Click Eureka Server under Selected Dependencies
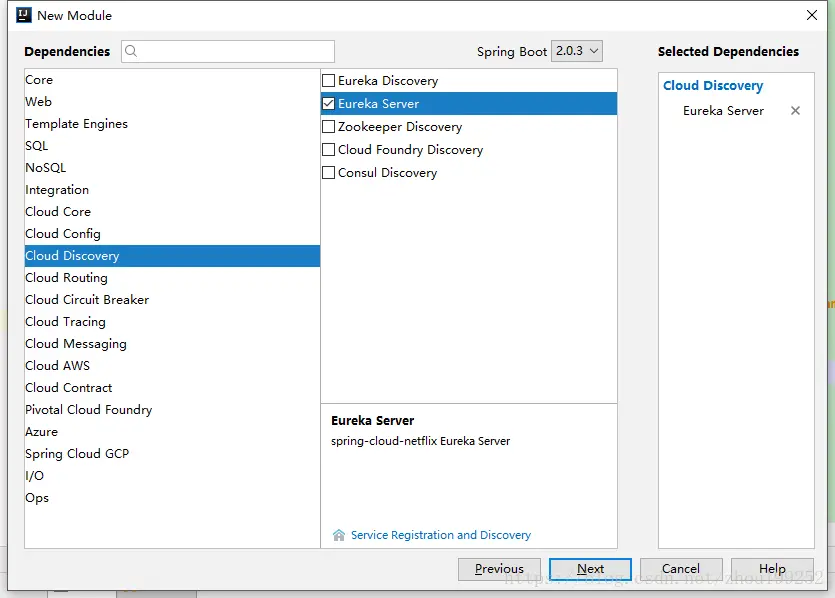 [x=723, y=111]
